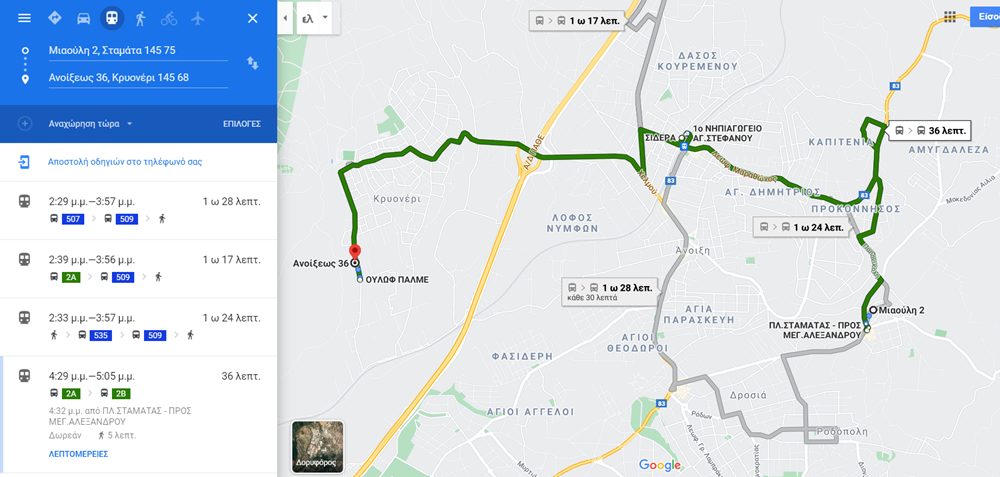The width and height of the screenshot is (1000, 477).
Task: Click Αποστολή οδηγιών στο τηλέφωνό σας link
Action: (125, 162)
